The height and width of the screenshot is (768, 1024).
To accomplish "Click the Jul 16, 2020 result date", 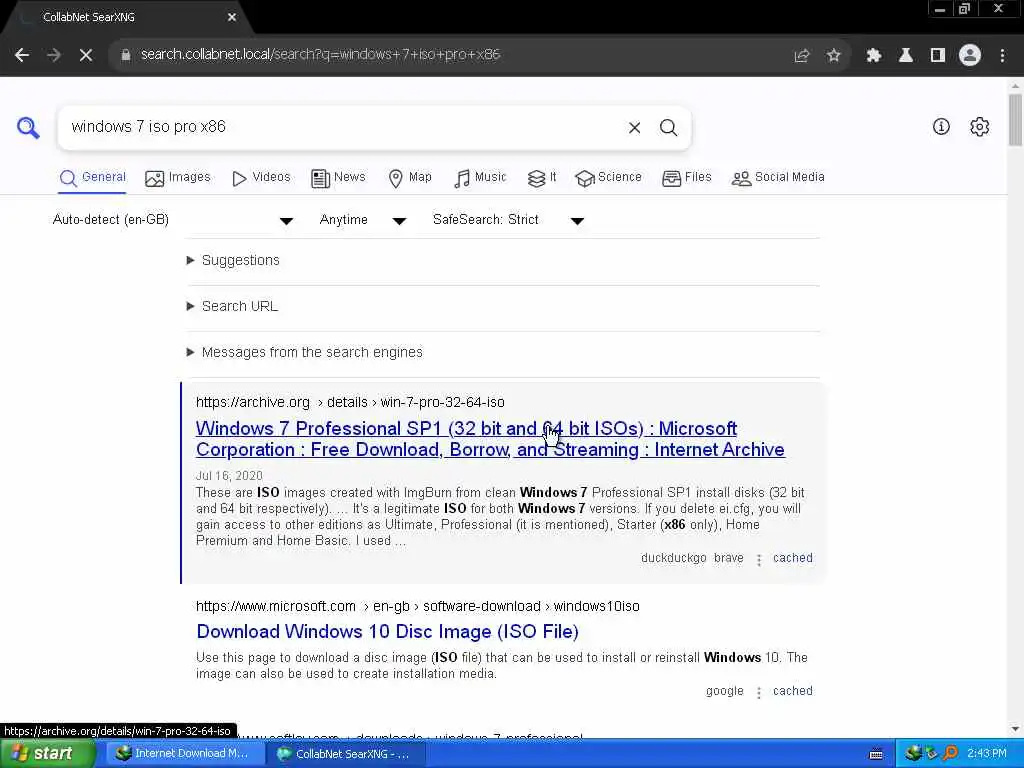I will point(229,476).
